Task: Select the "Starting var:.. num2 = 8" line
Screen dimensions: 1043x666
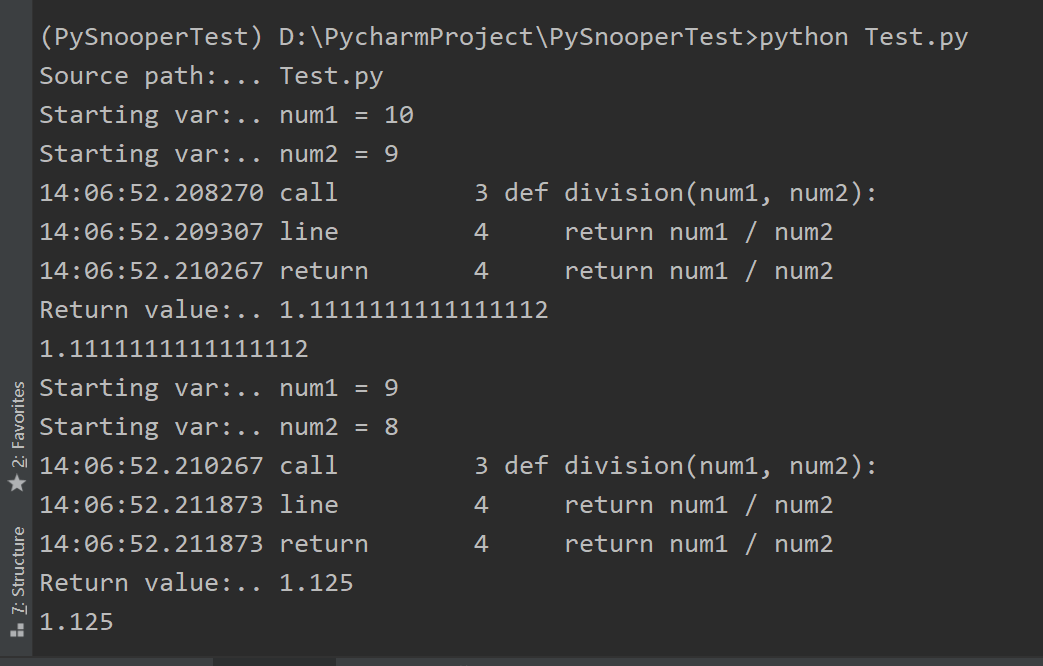Action: point(219,427)
